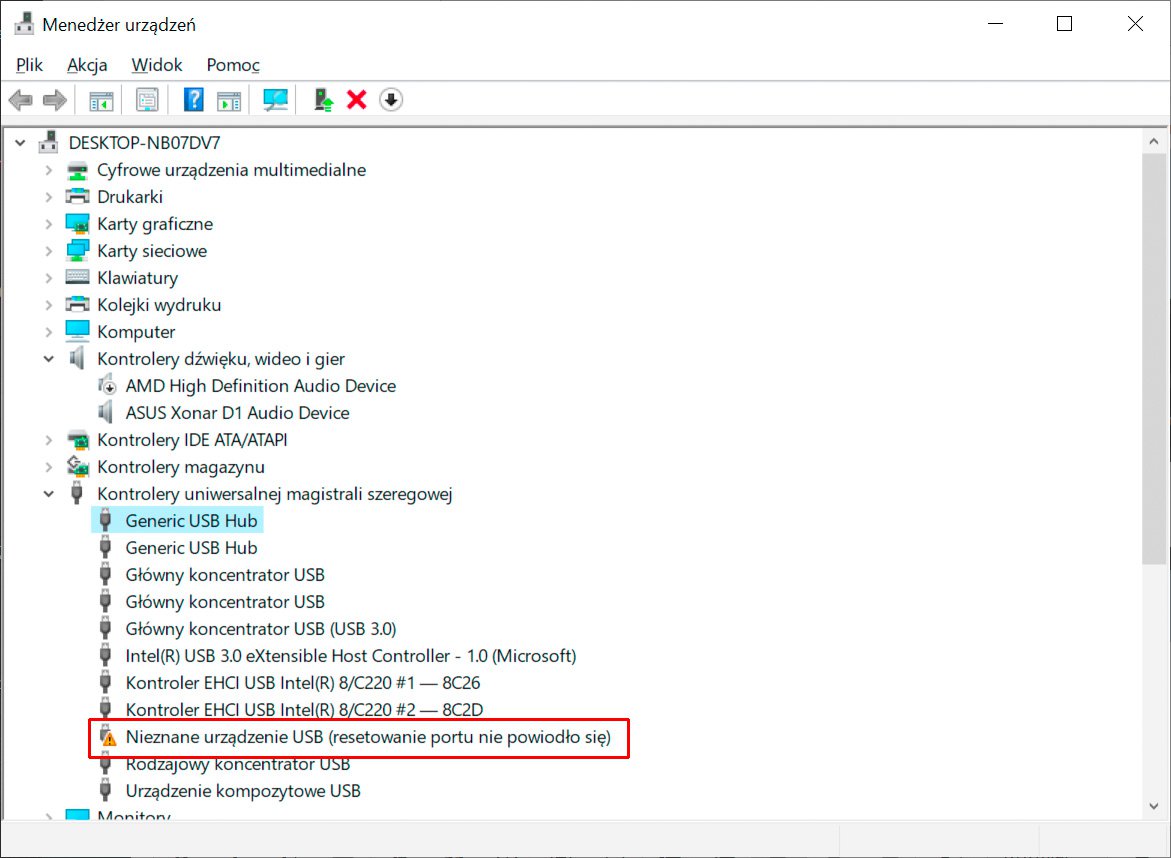The height and width of the screenshot is (858, 1171).
Task: Click the Device Manager title bar icon
Action: coord(24,24)
